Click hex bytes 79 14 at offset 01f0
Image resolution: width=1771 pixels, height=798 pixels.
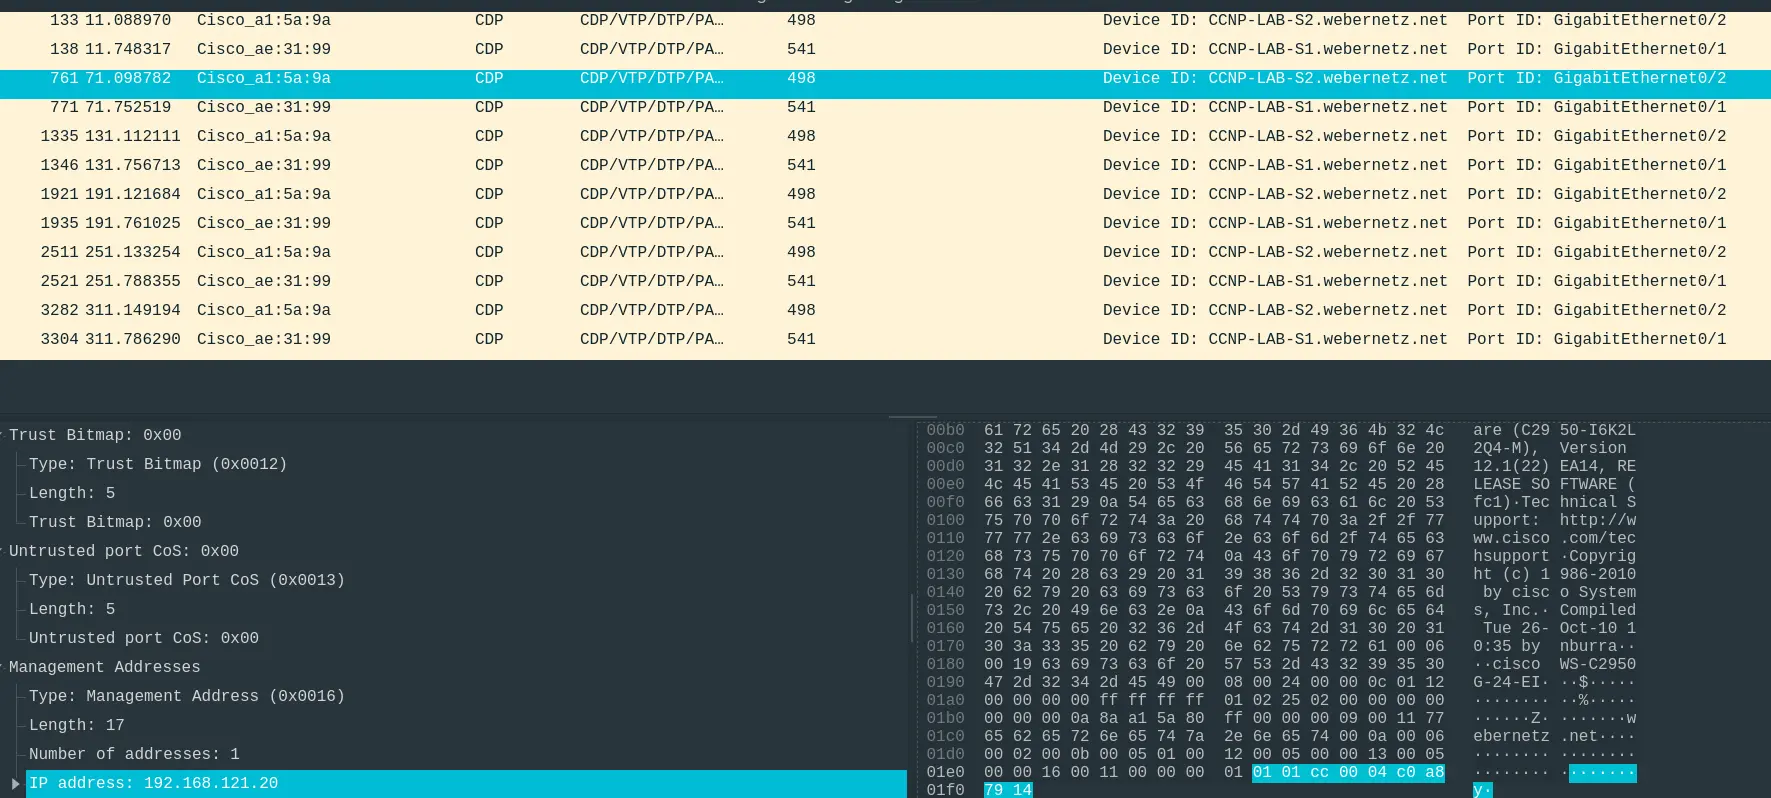1007,790
